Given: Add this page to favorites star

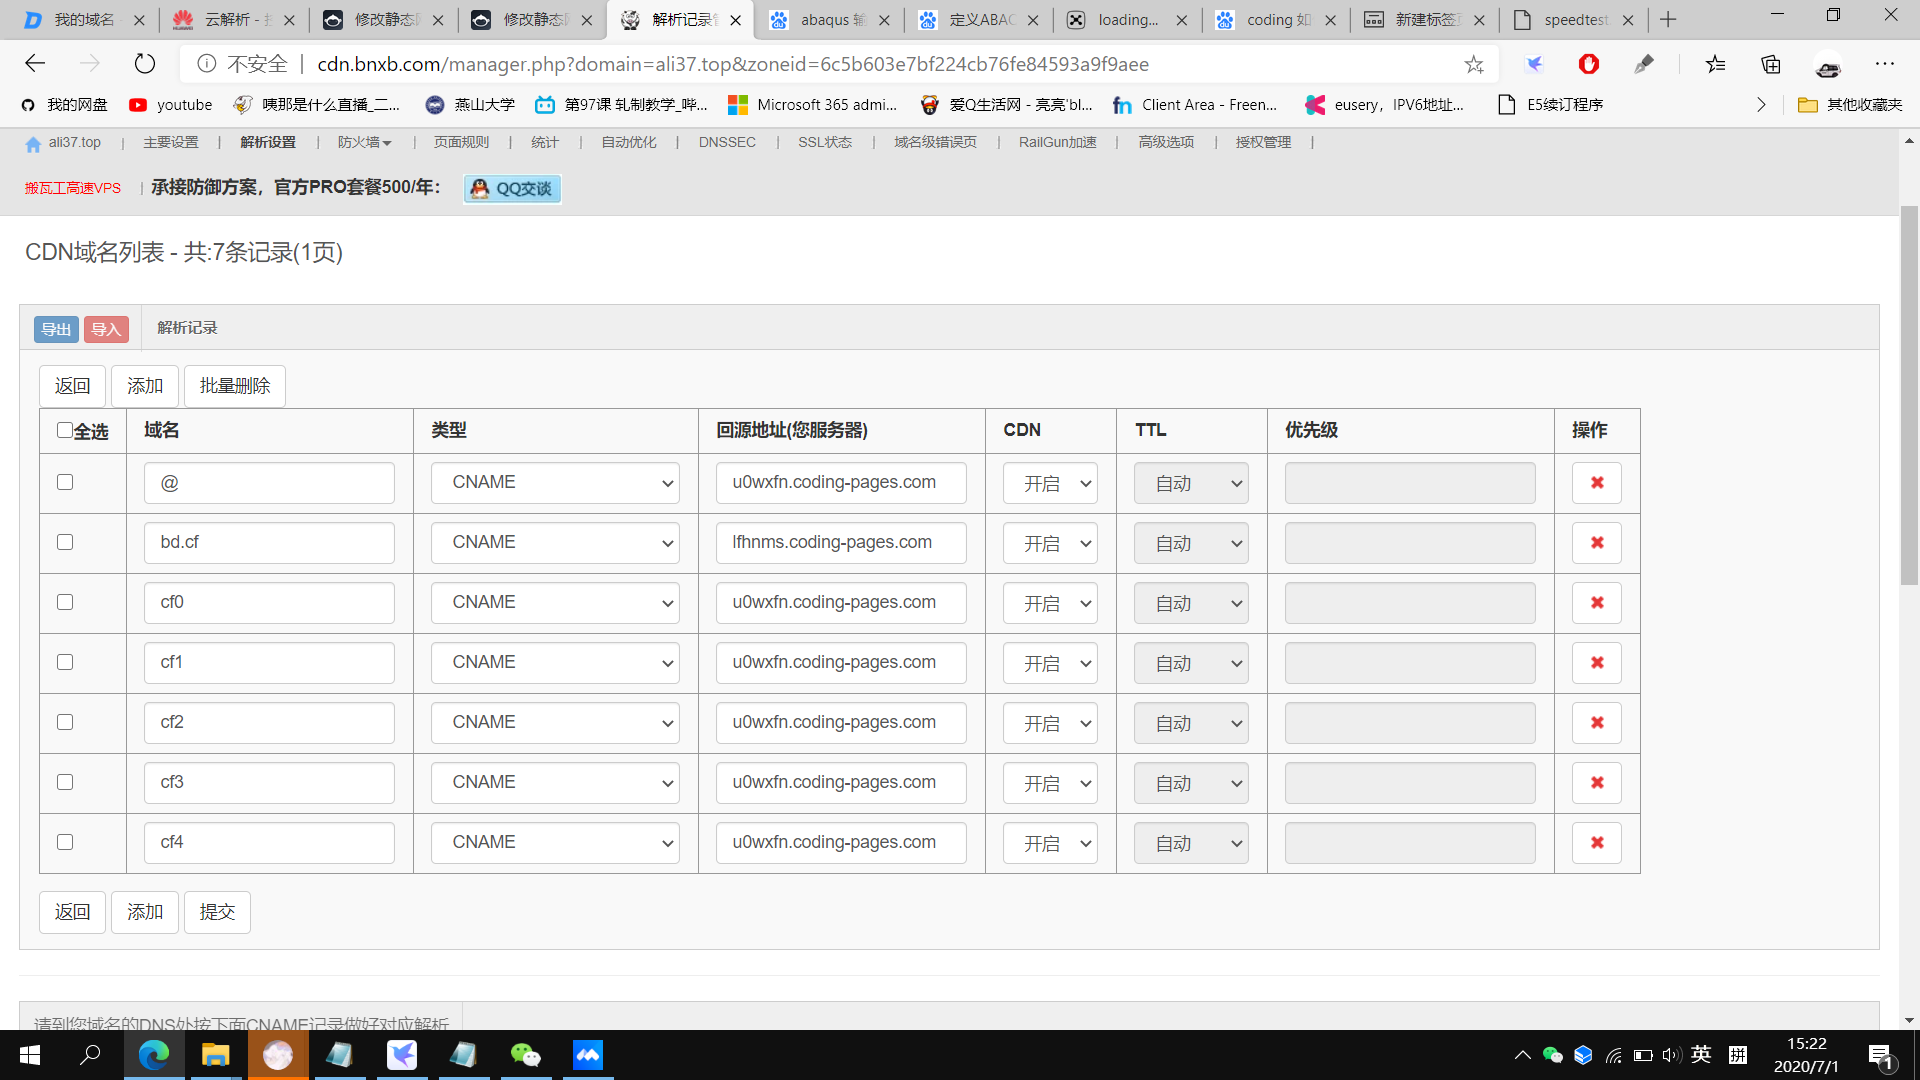Looking at the screenshot, I should point(1473,64).
